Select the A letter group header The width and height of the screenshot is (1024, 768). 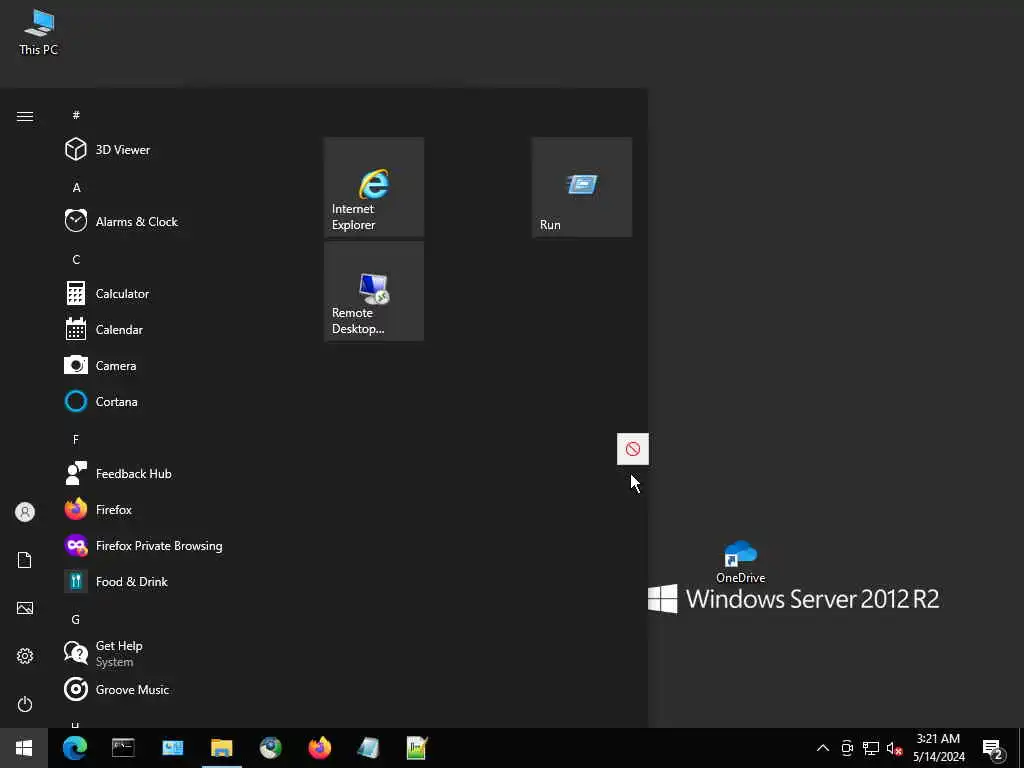click(x=76, y=187)
